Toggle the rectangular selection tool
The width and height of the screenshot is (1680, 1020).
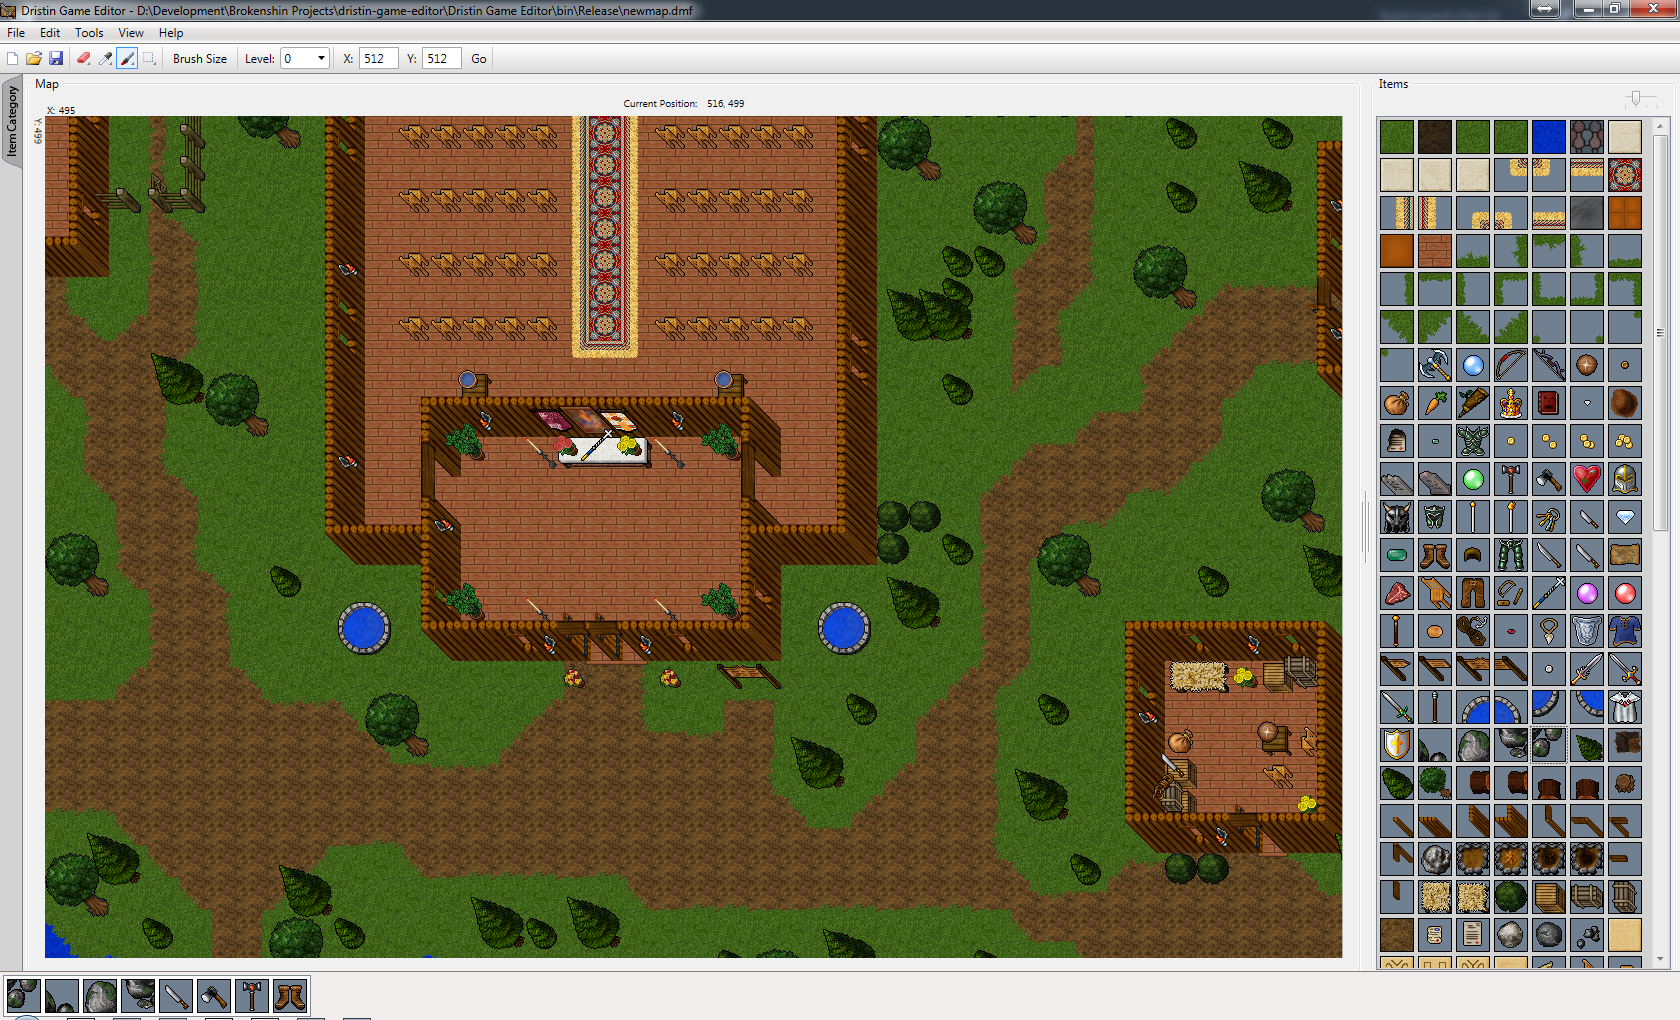coord(149,59)
